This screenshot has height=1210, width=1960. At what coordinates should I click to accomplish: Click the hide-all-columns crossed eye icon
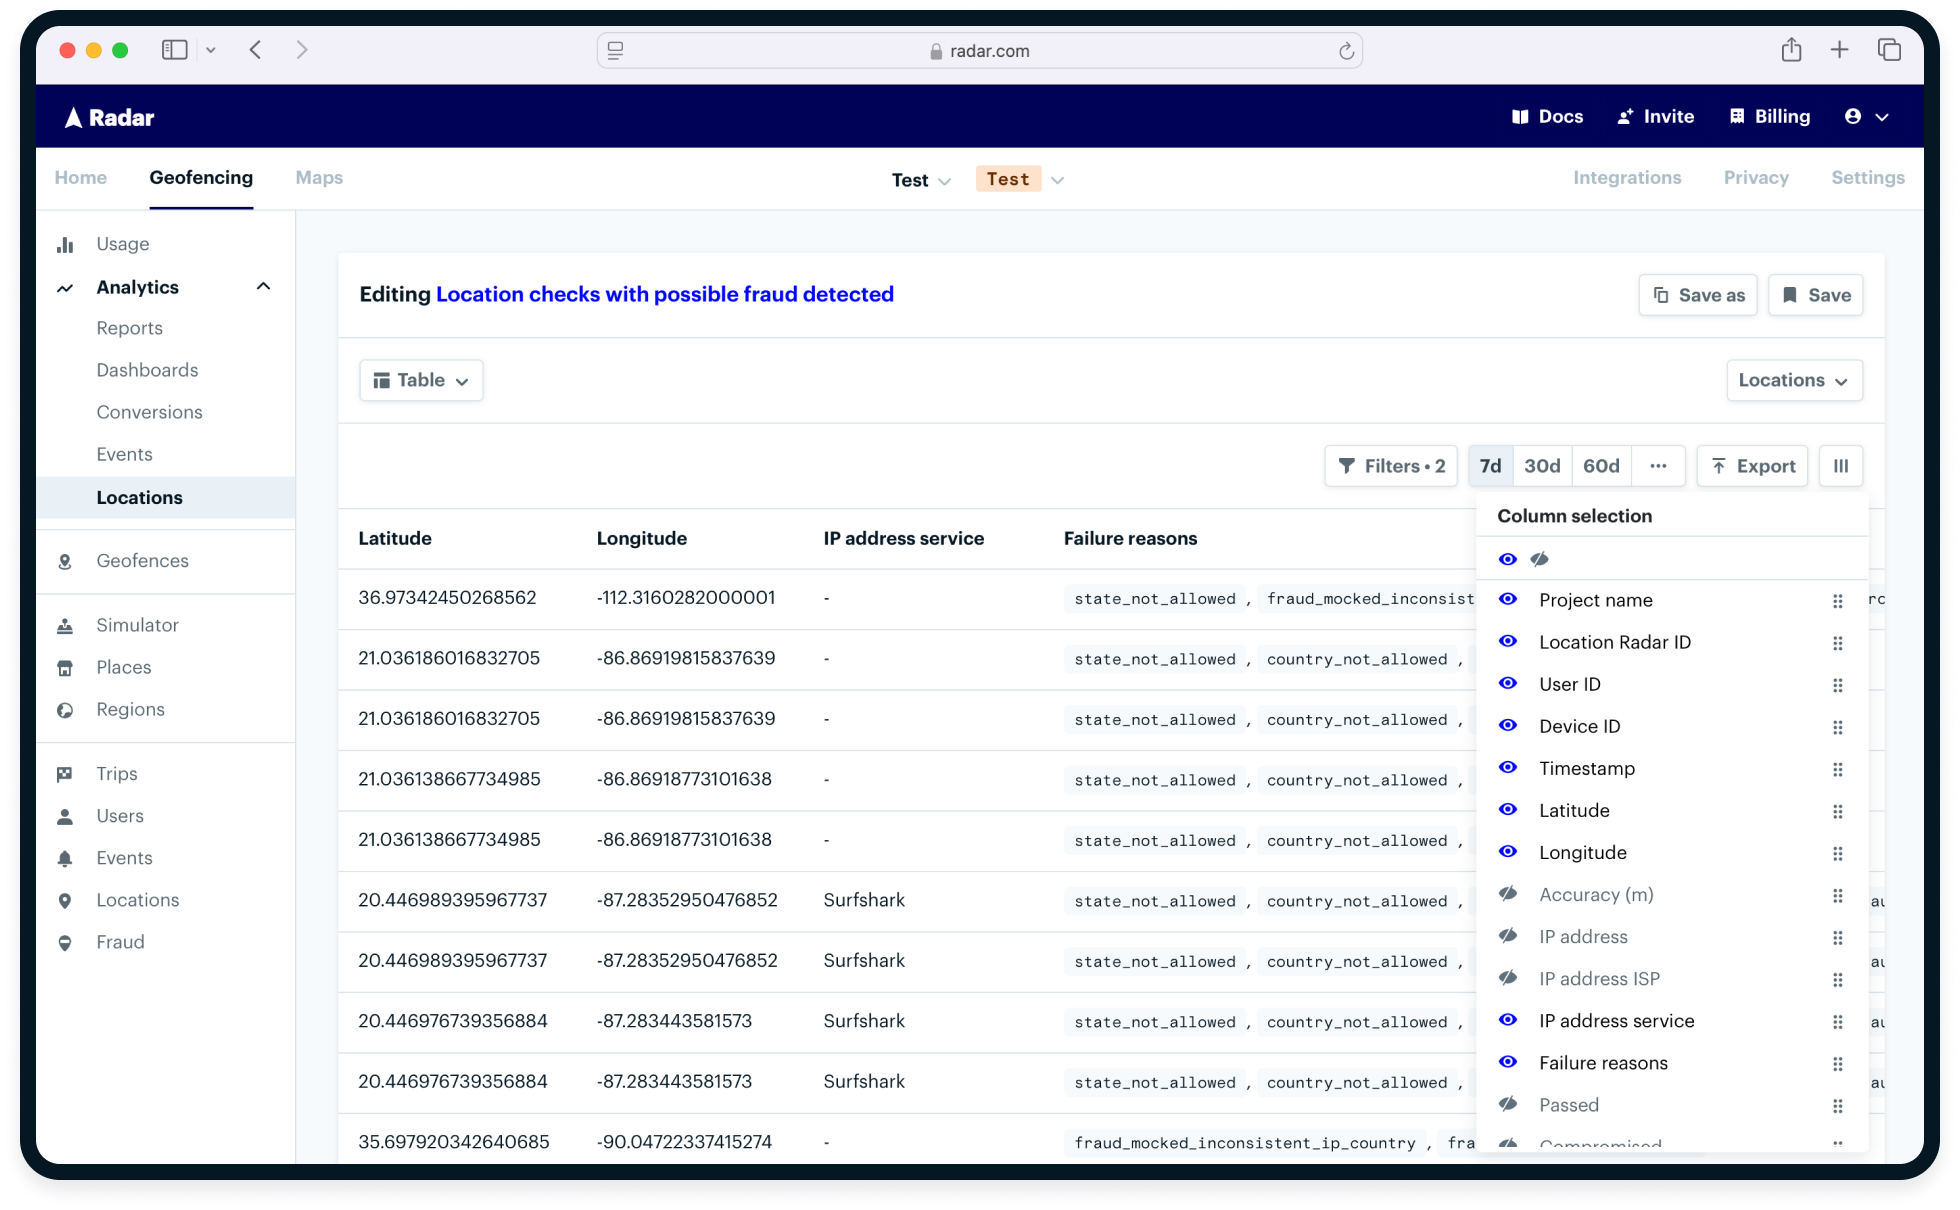click(1539, 559)
